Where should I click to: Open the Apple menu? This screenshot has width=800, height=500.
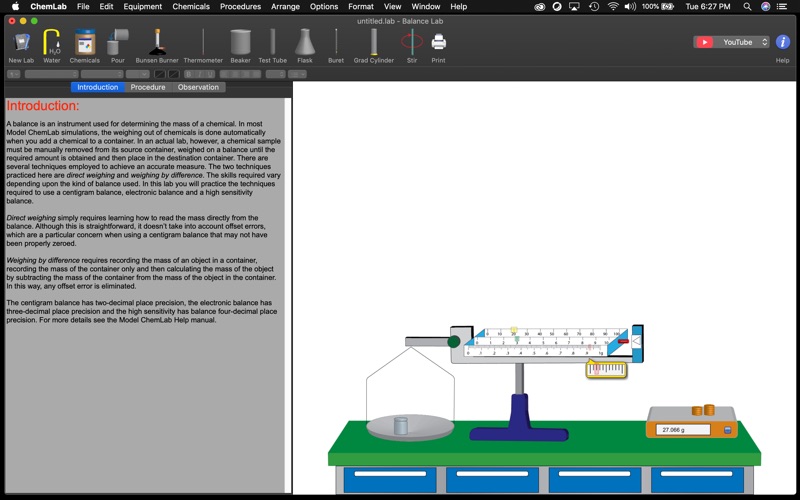(15, 7)
